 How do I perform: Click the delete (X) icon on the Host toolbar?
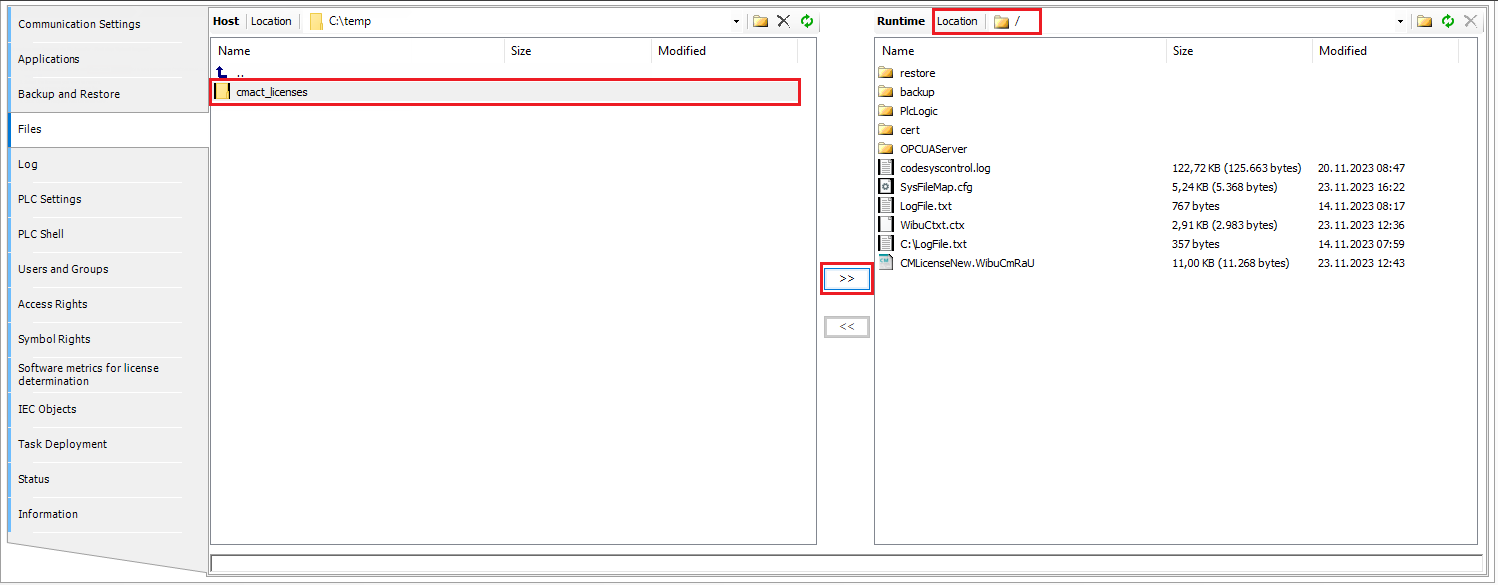[784, 20]
